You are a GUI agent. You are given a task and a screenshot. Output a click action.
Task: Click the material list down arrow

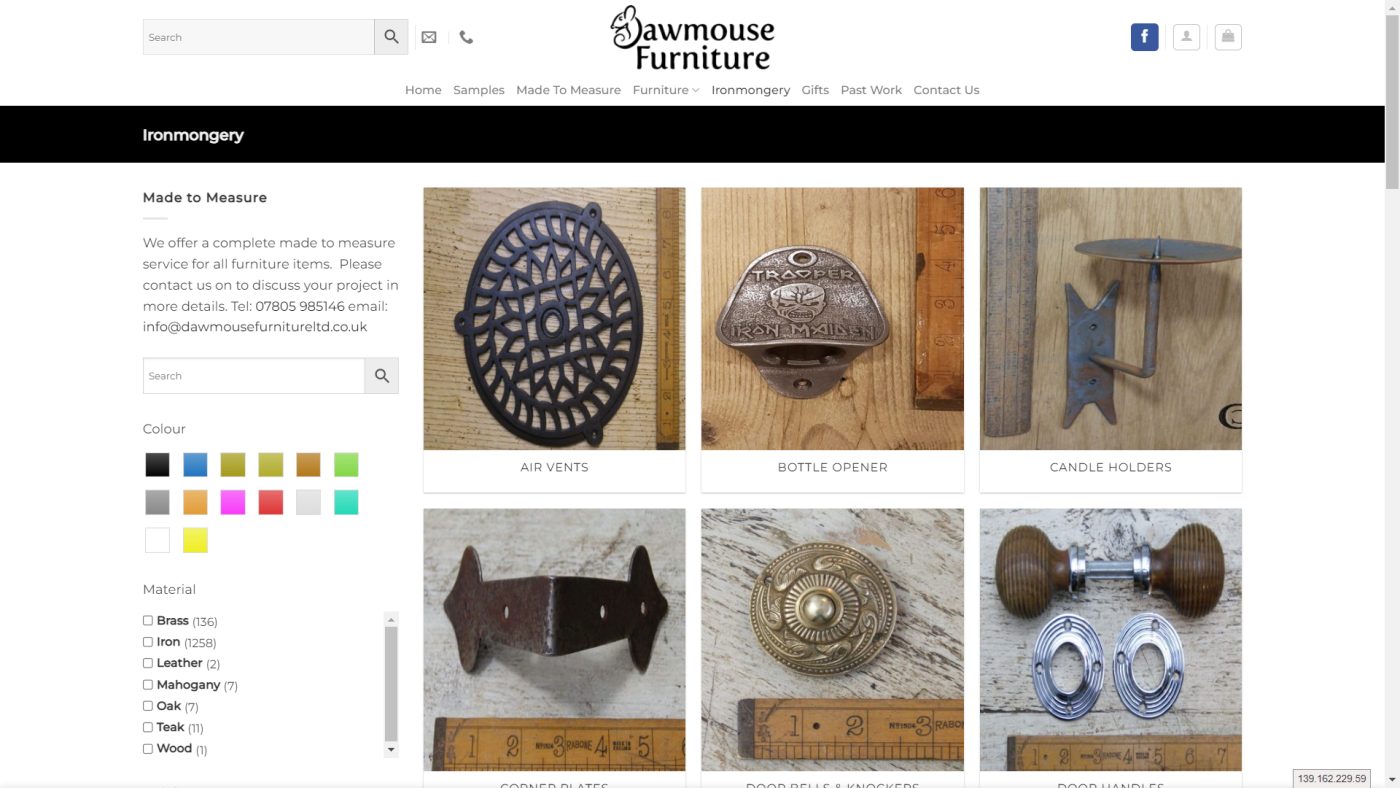(391, 749)
